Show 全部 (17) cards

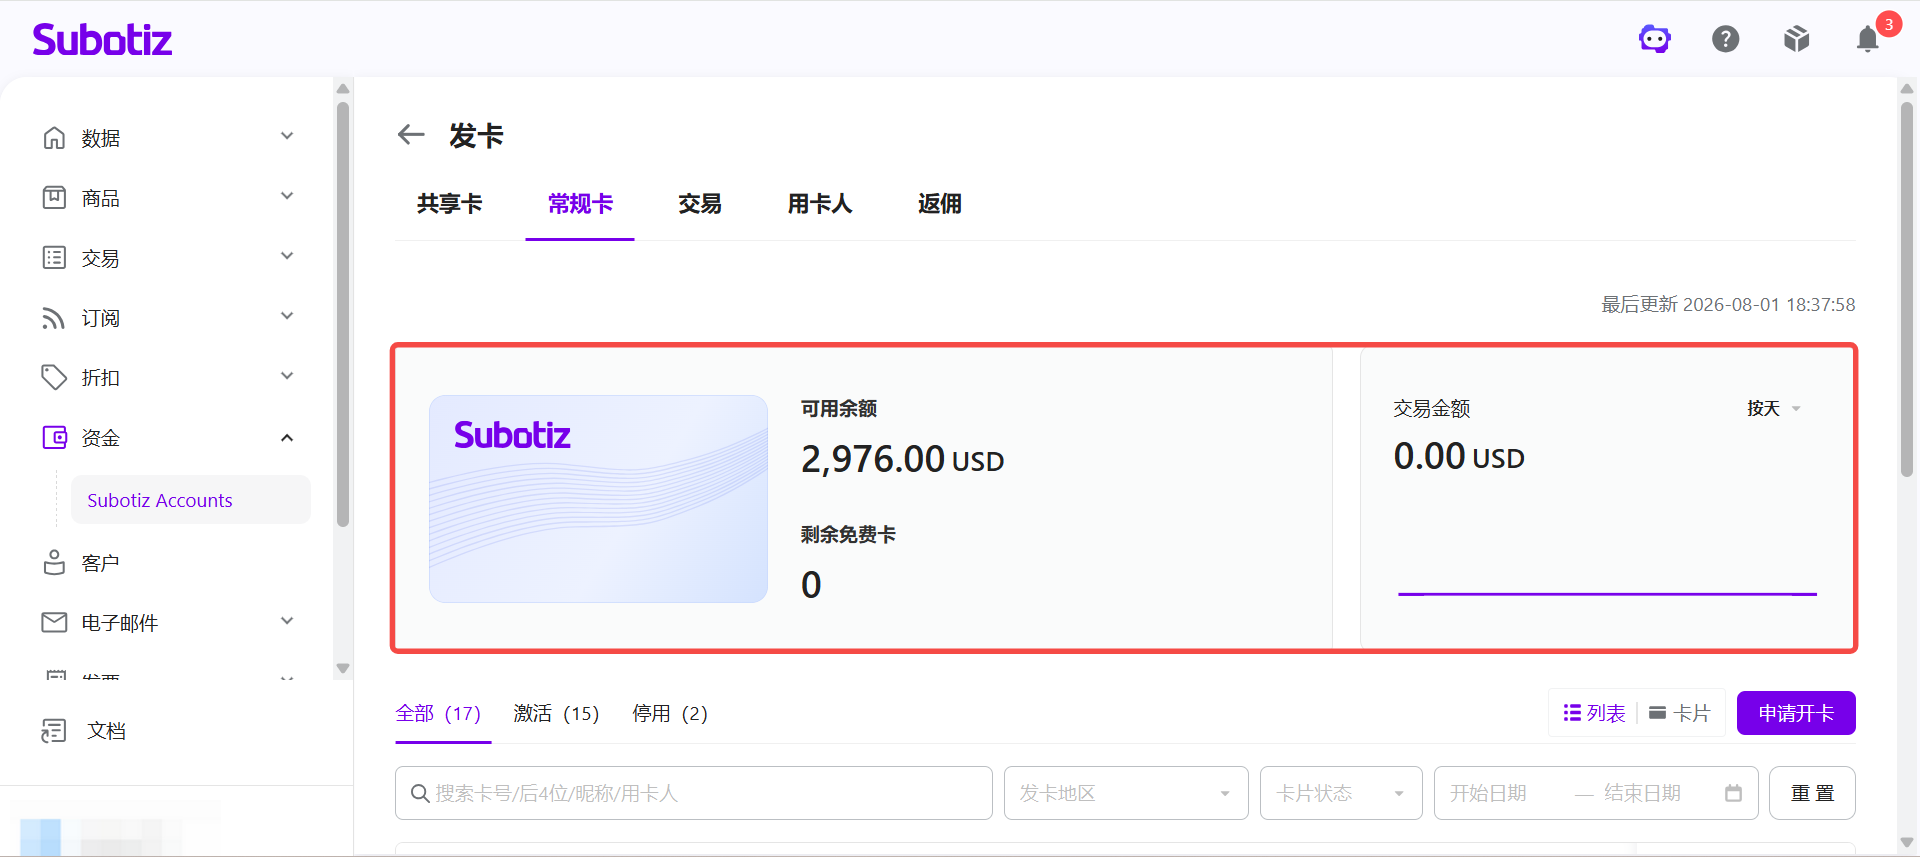tap(438, 714)
